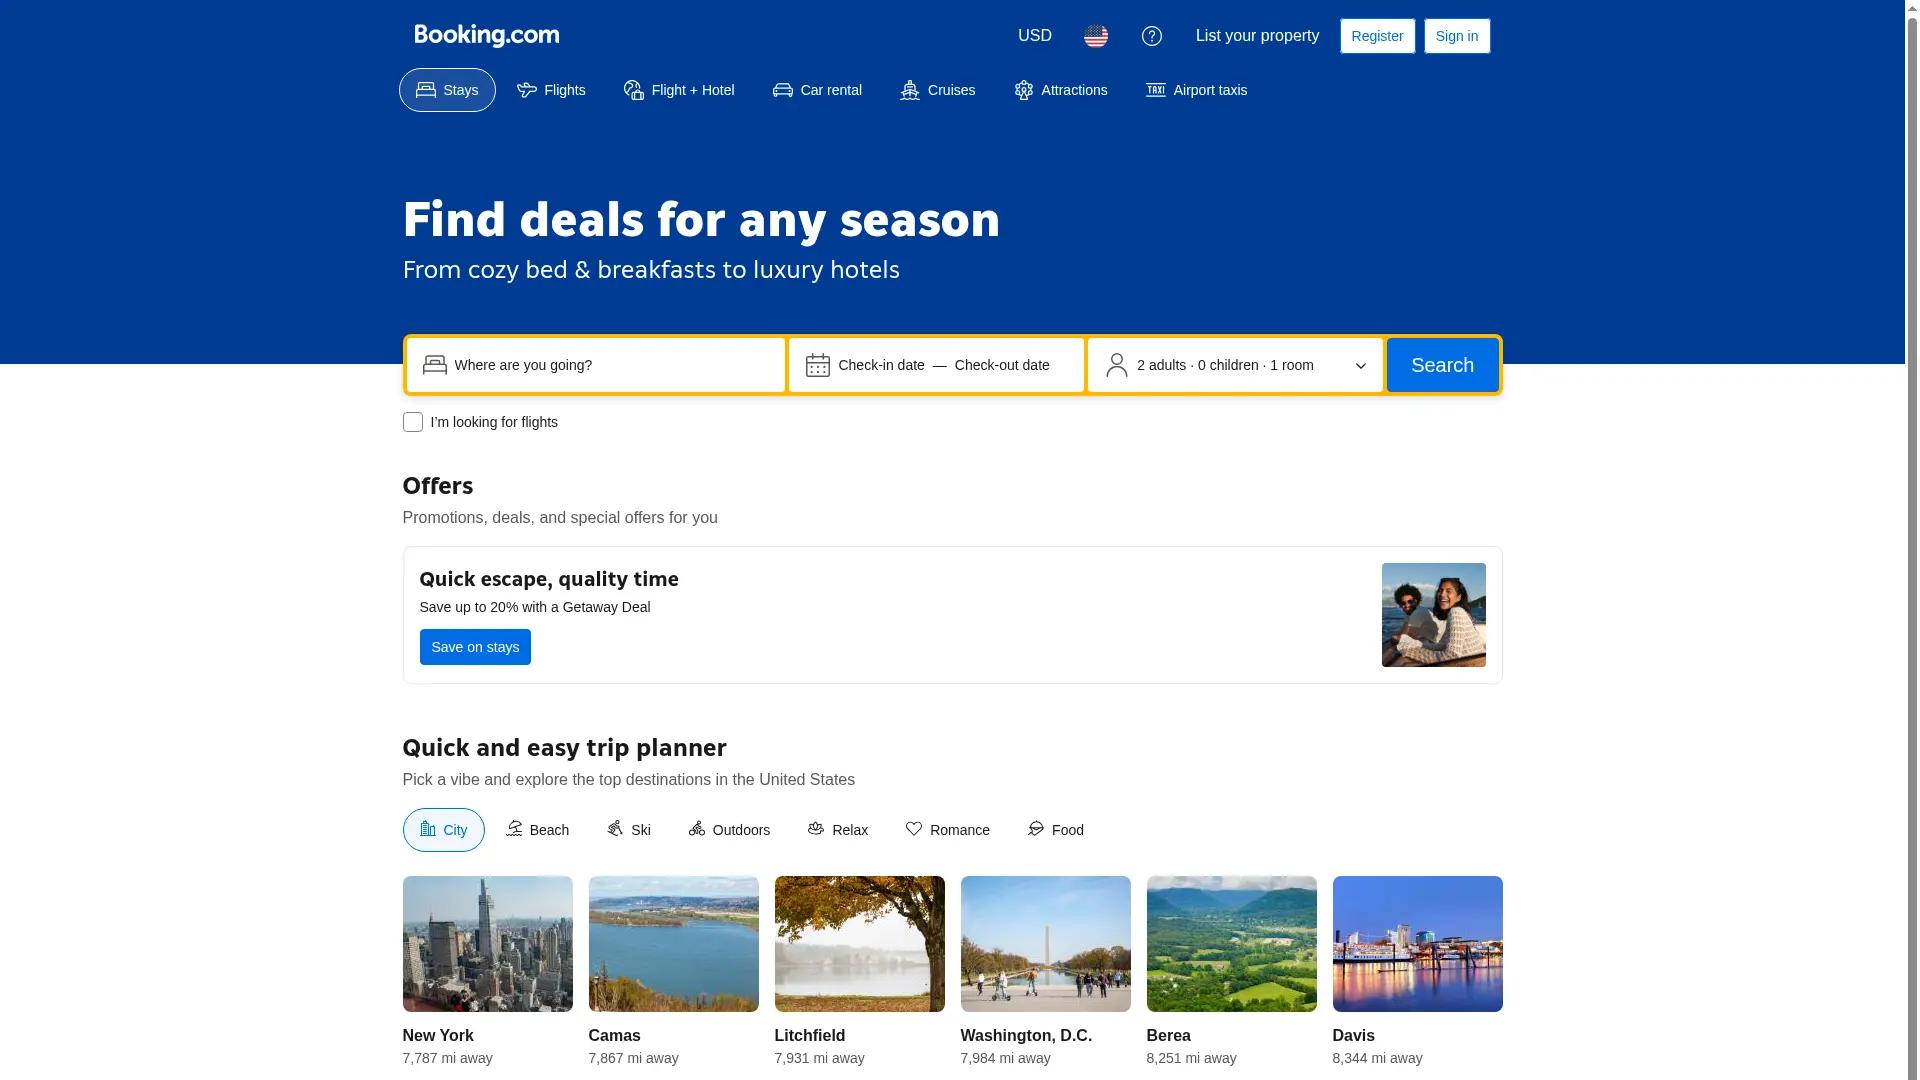Expand the USD currency selector
1920x1080 pixels.
[1034, 35]
